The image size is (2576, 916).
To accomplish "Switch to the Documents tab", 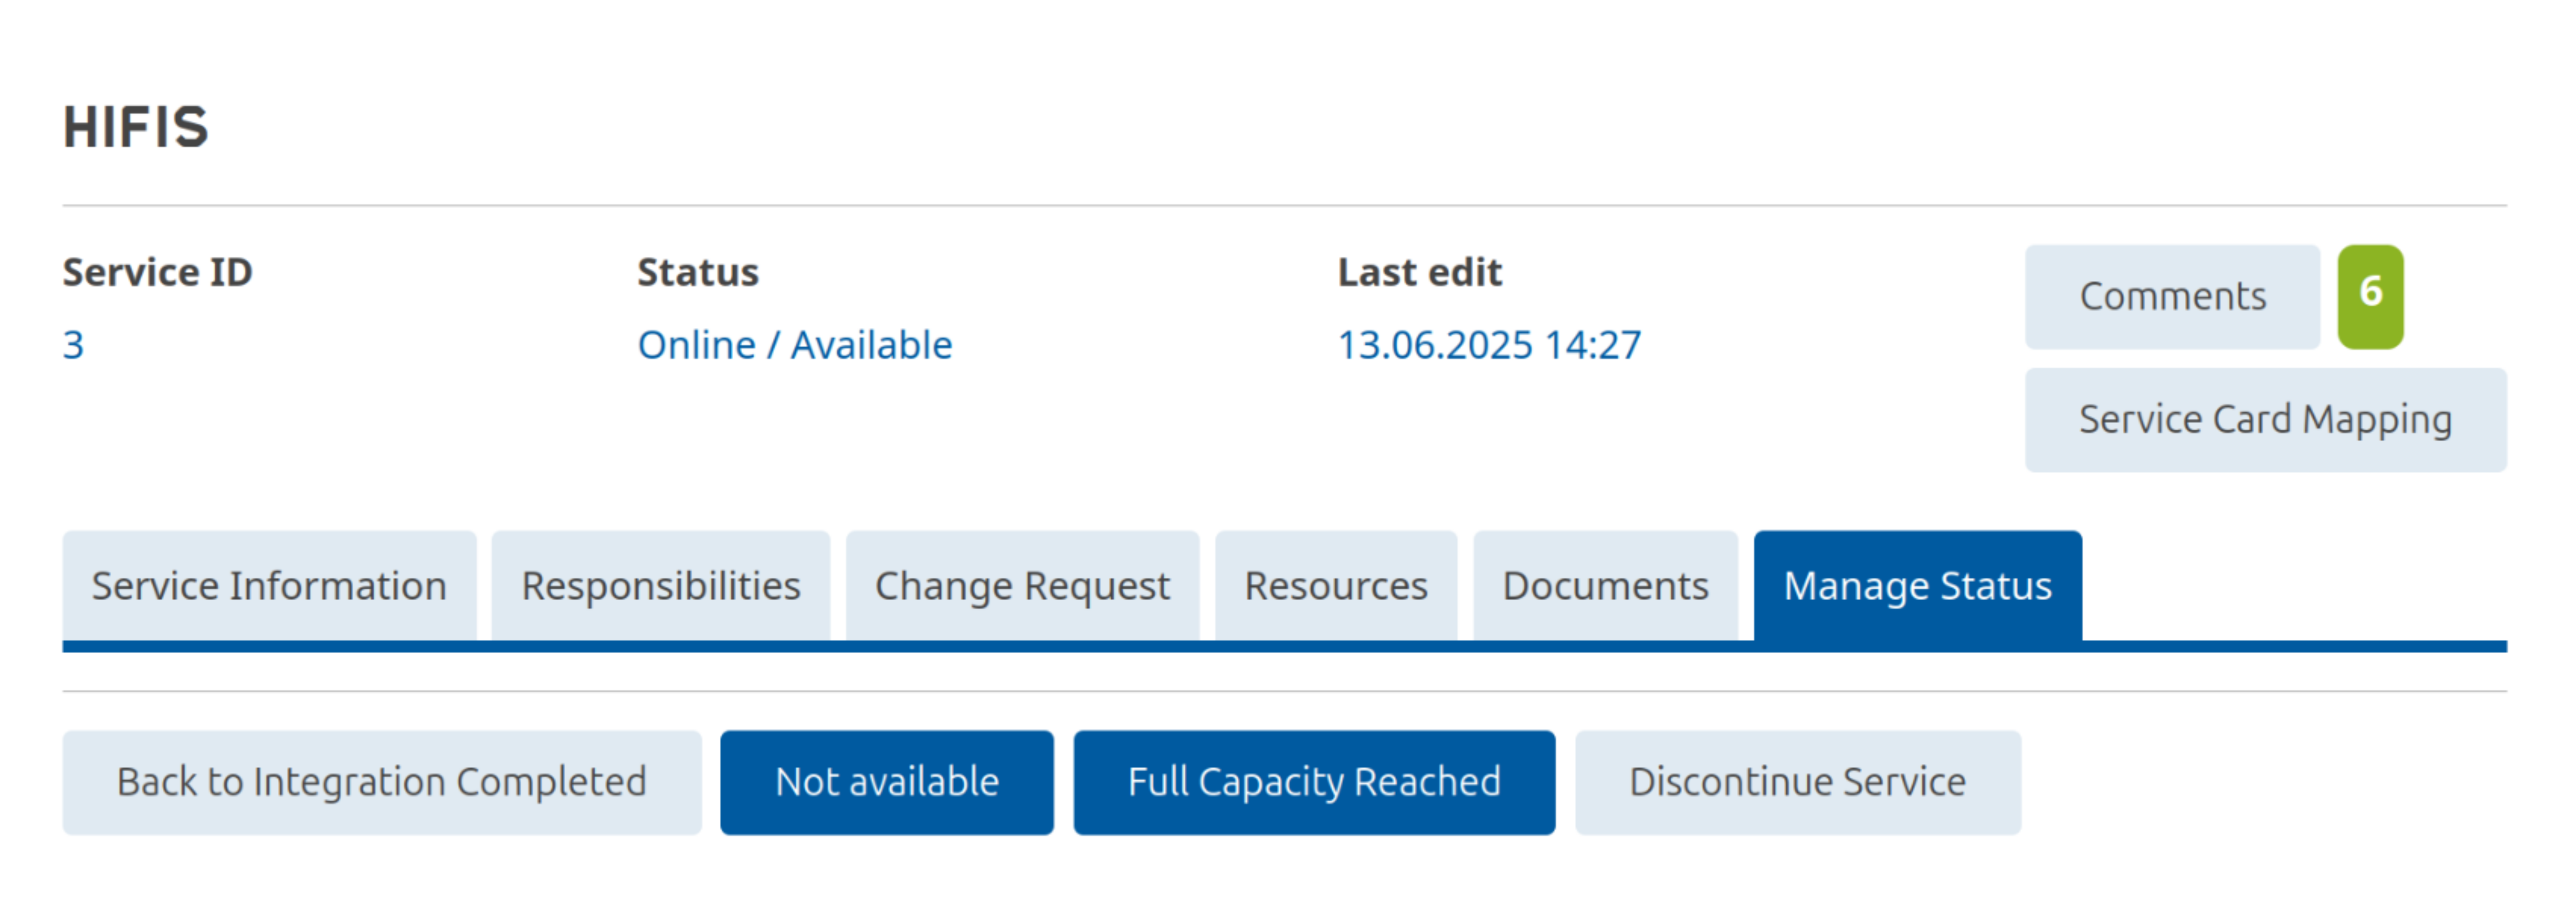I will click(1605, 586).
